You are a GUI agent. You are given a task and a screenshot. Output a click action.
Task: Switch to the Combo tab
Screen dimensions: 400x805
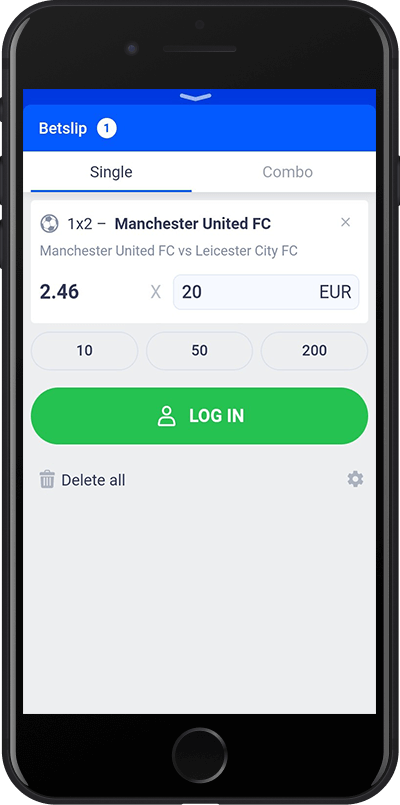288,172
